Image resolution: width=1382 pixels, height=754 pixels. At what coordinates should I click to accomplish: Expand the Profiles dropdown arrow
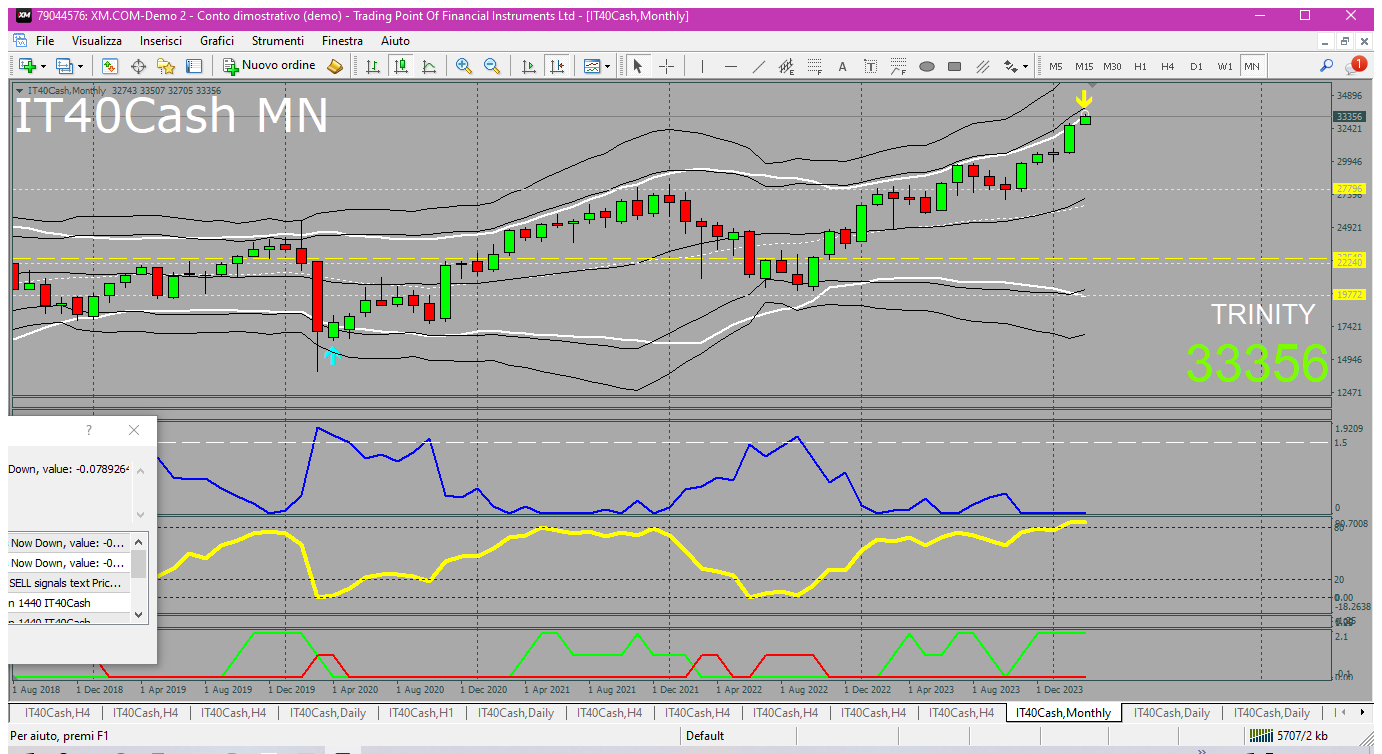(x=81, y=66)
